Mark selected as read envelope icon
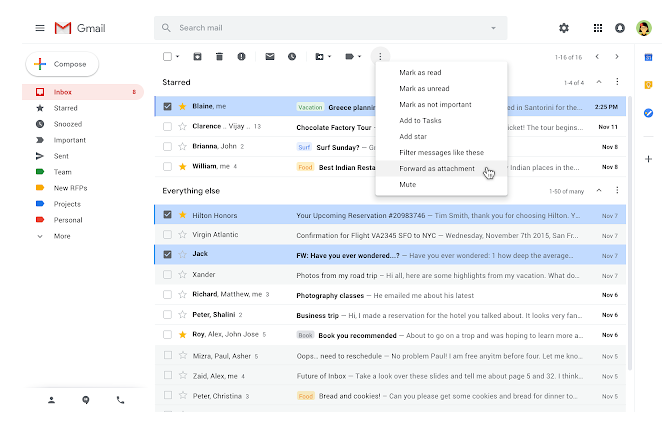 270,57
